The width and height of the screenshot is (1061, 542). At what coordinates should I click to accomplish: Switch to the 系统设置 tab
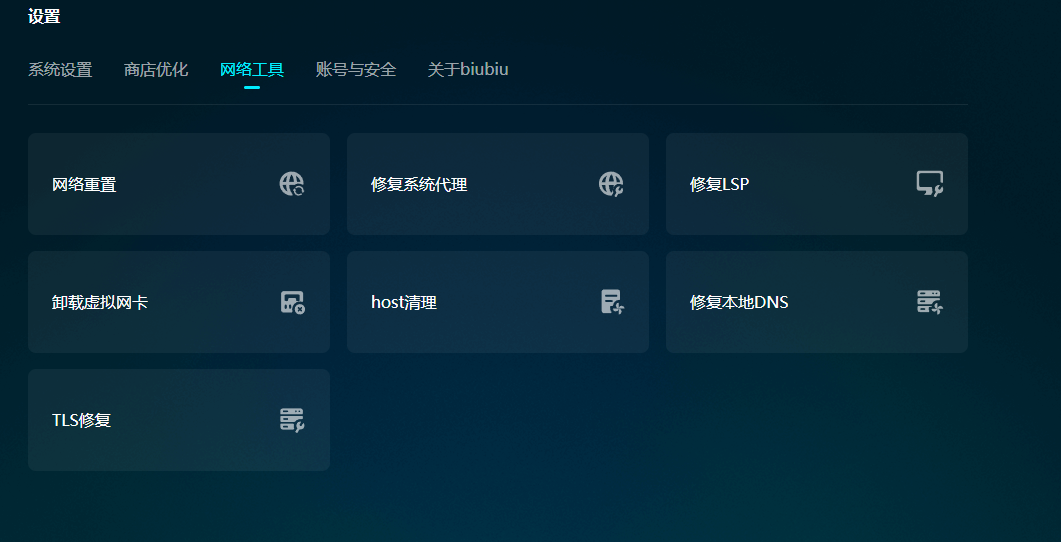coord(60,70)
